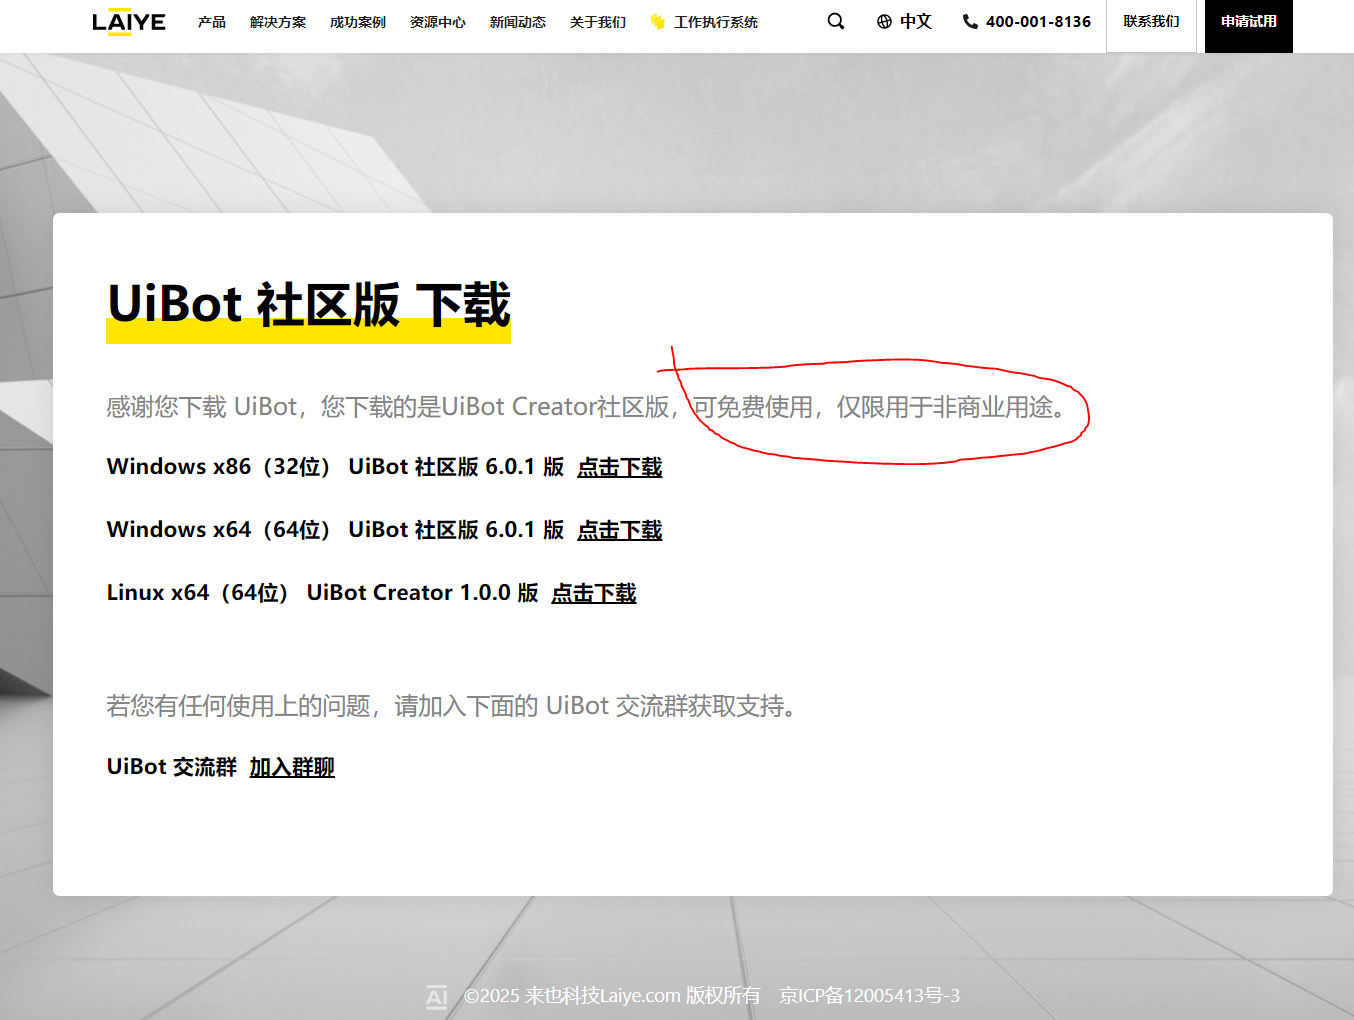Click the AI logo in the footer
The height and width of the screenshot is (1020, 1354).
437,996
